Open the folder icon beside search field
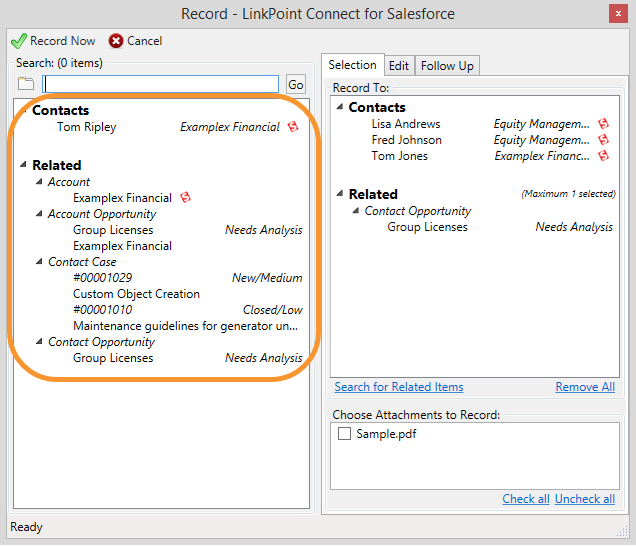Viewport: 636px width, 546px height. pyautogui.click(x=26, y=84)
